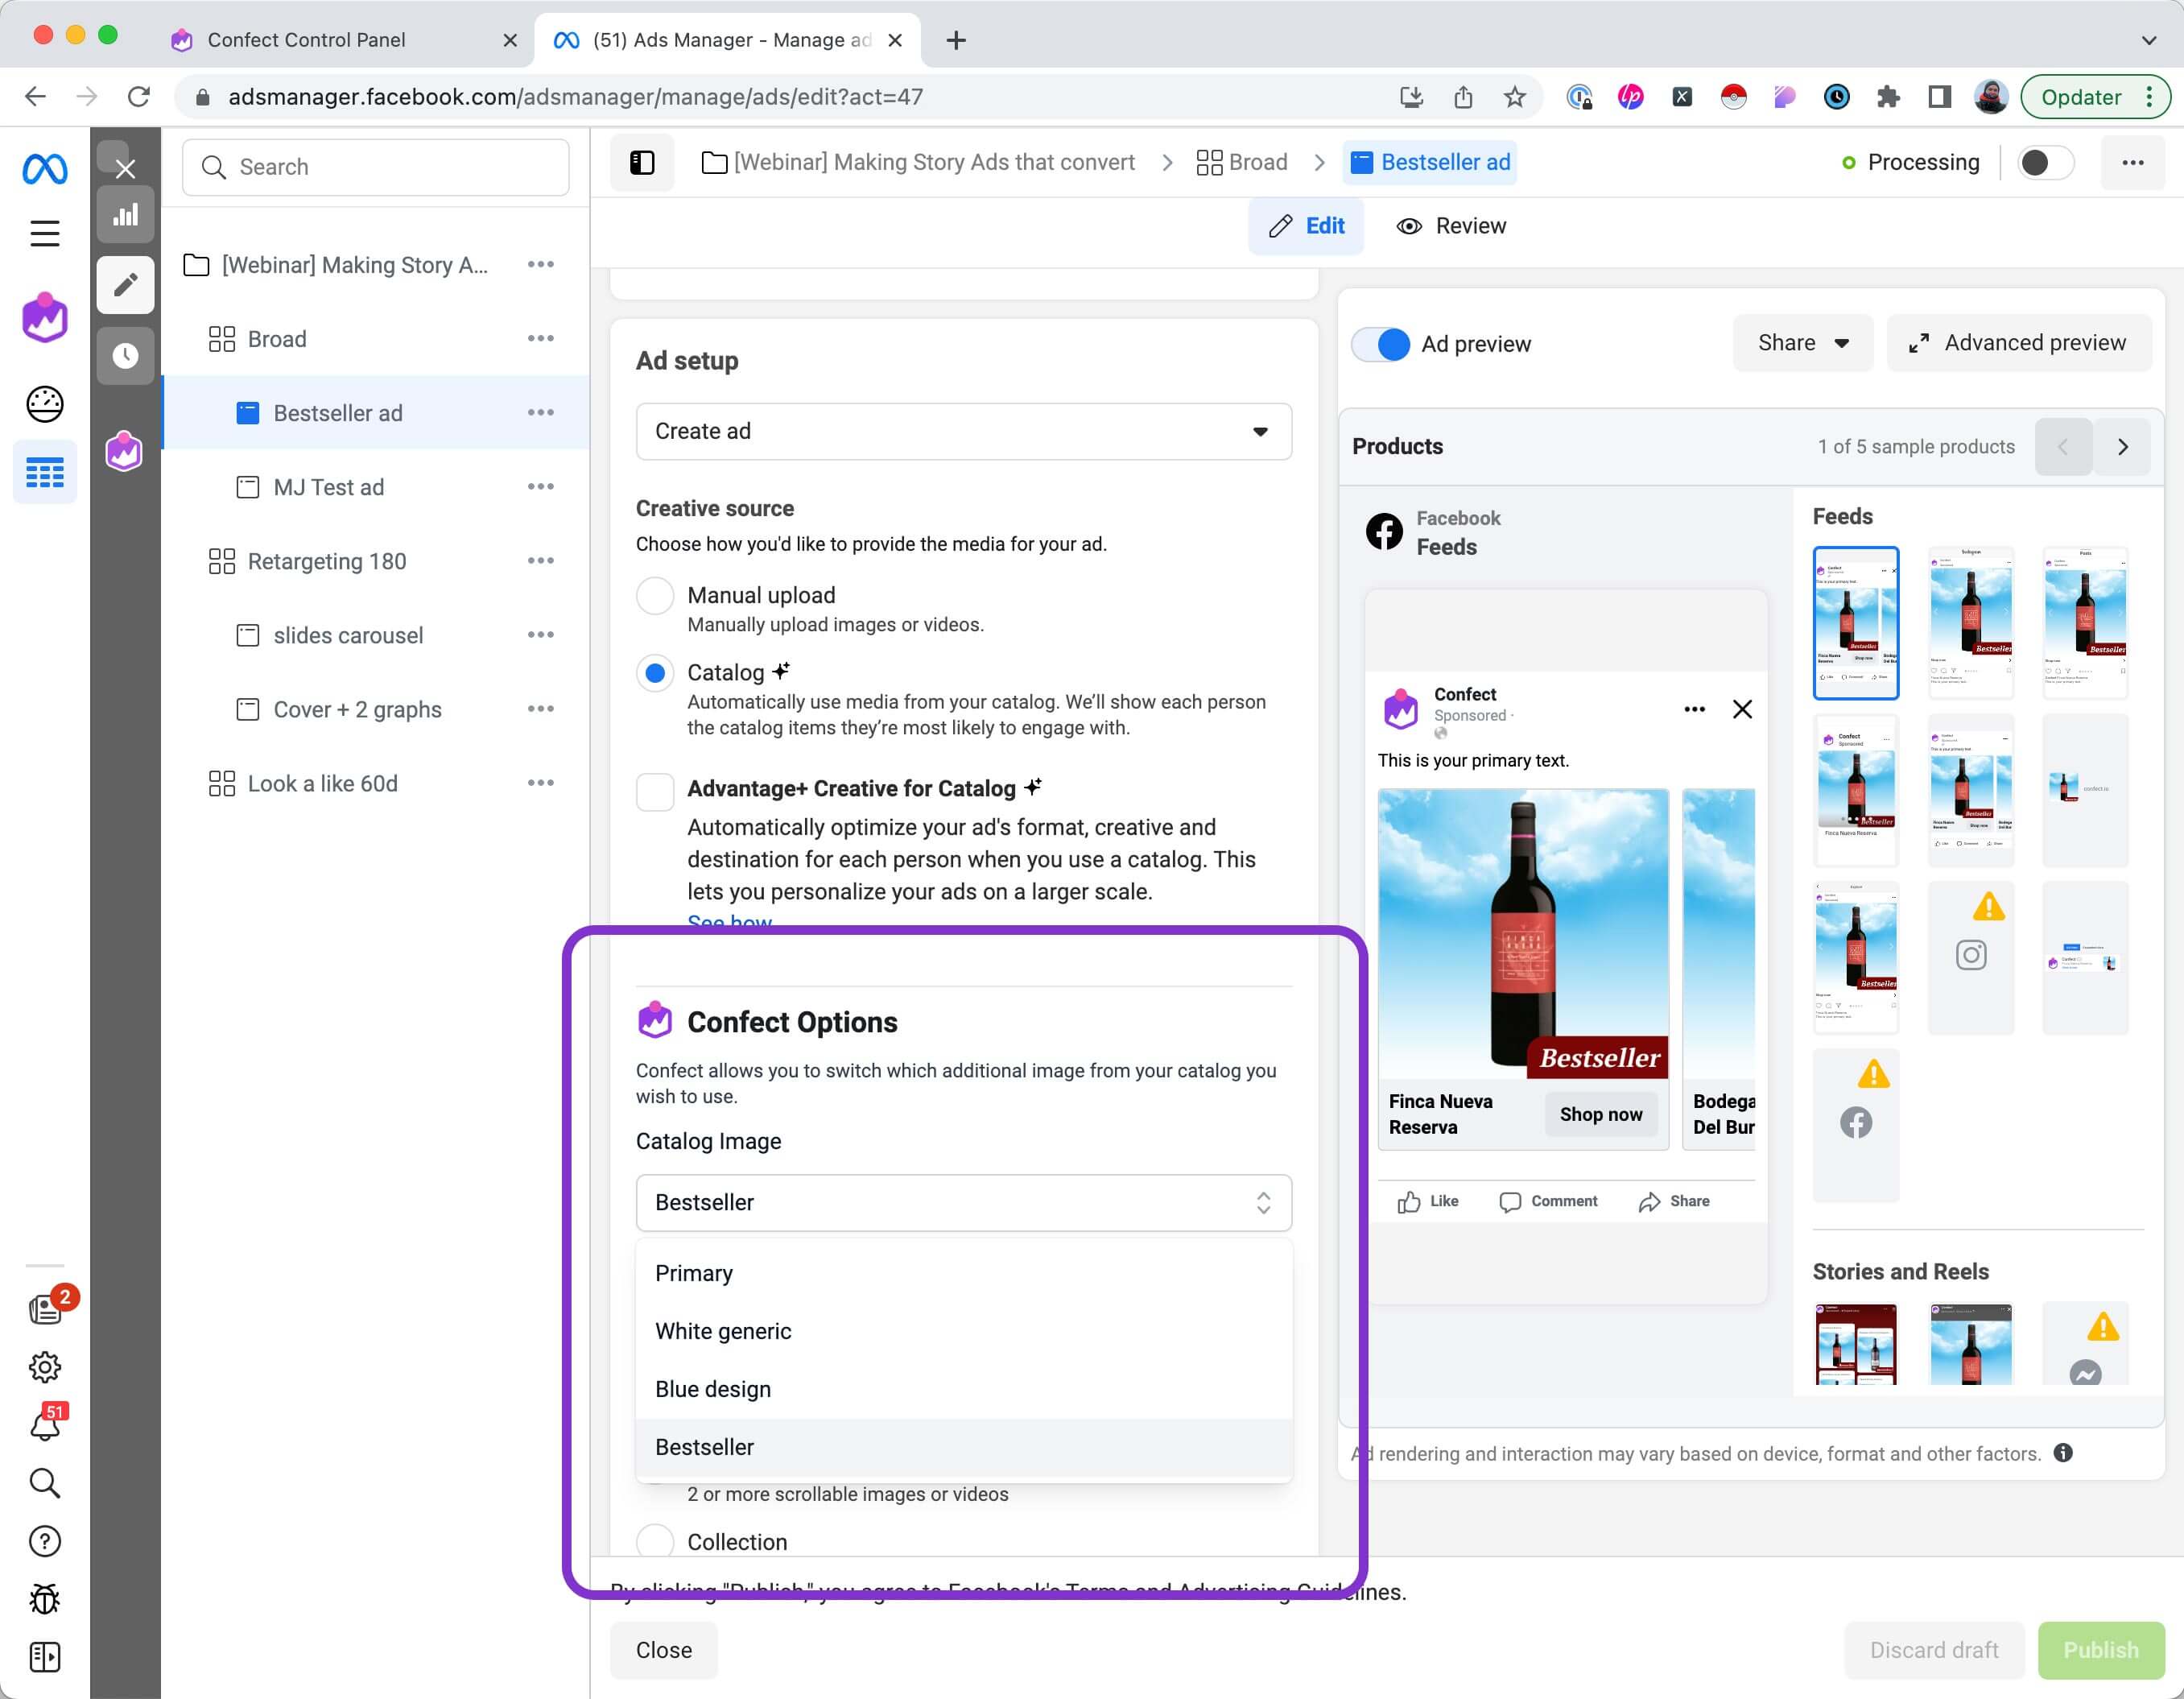The image size is (2184, 1699).
Task: Dismiss the Confect preview post with X
Action: (1742, 710)
